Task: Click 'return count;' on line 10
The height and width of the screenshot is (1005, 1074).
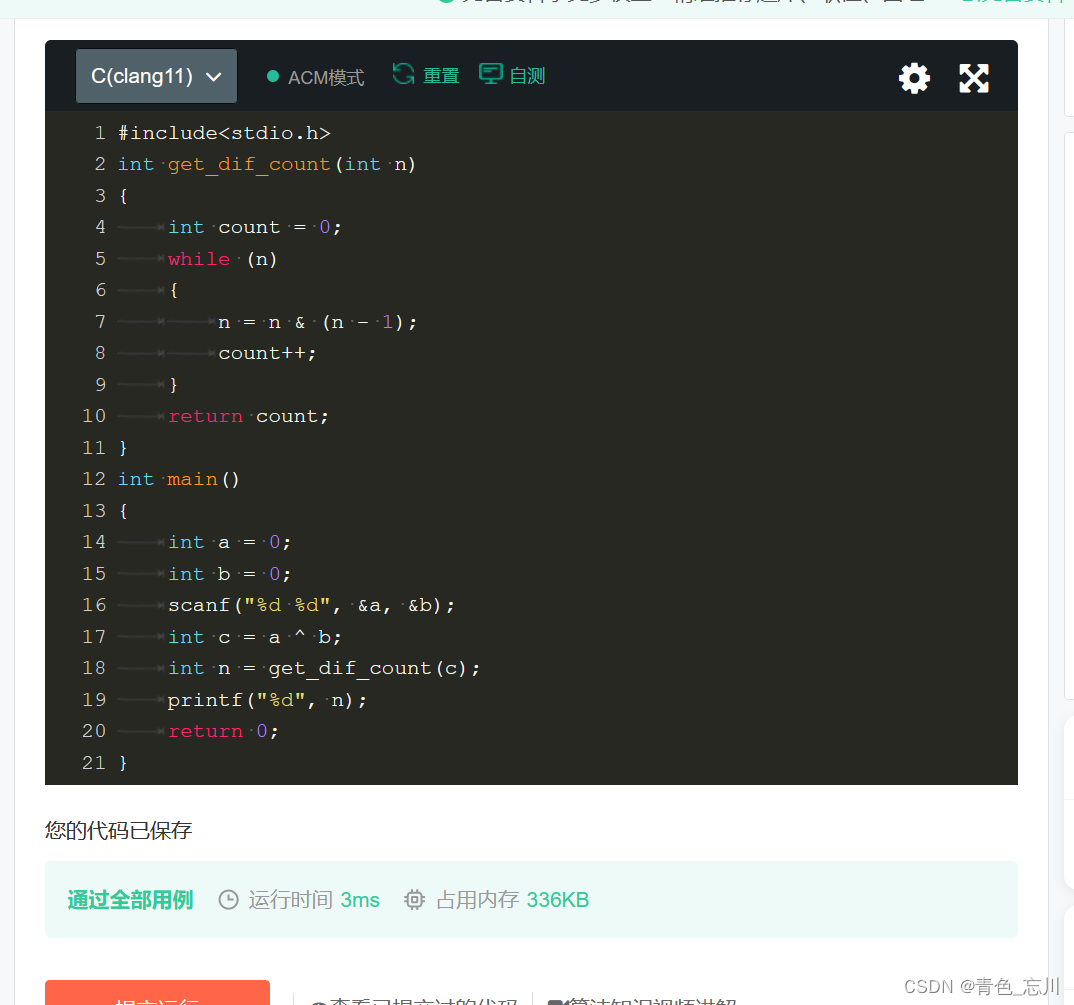Action: [249, 417]
